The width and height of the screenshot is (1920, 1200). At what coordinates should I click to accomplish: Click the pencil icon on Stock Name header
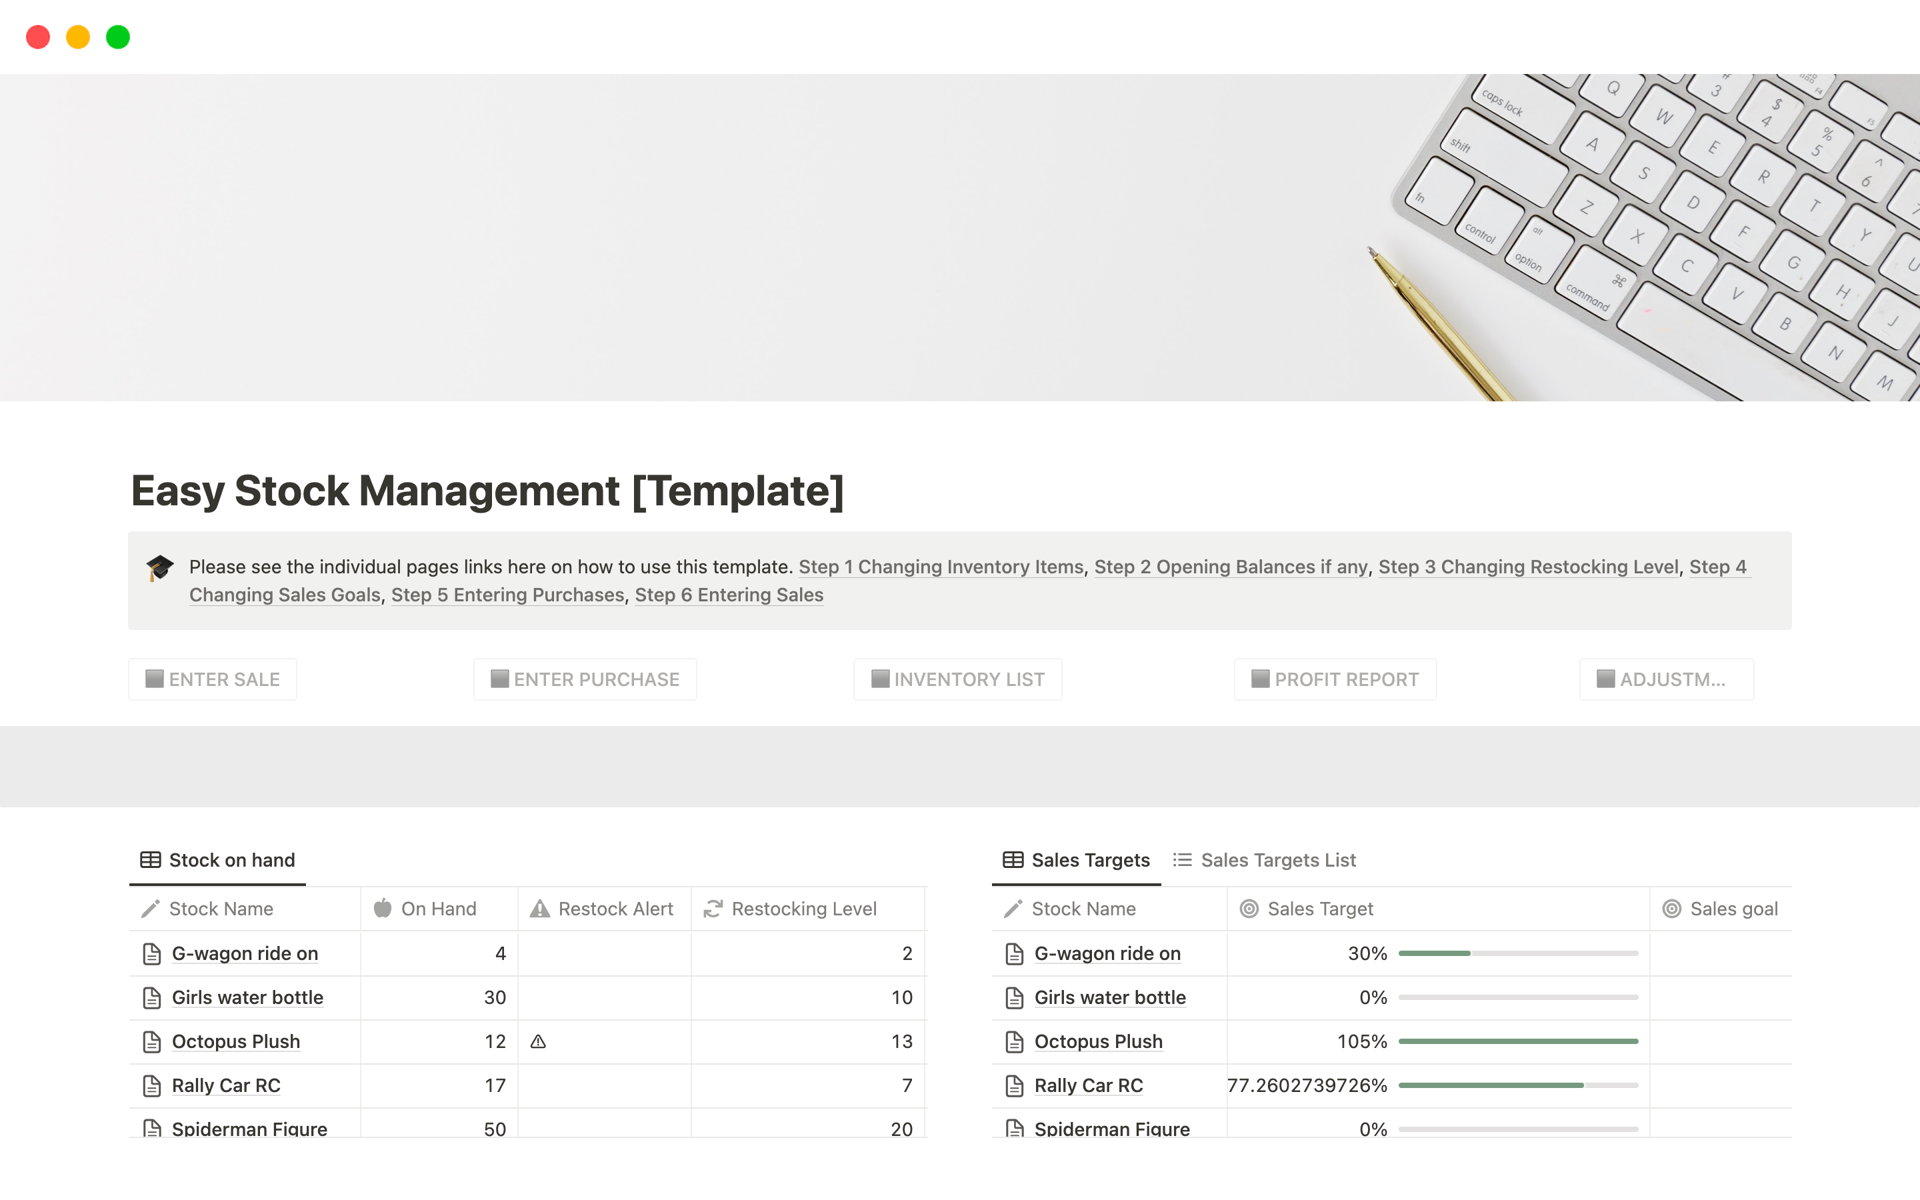click(x=150, y=908)
